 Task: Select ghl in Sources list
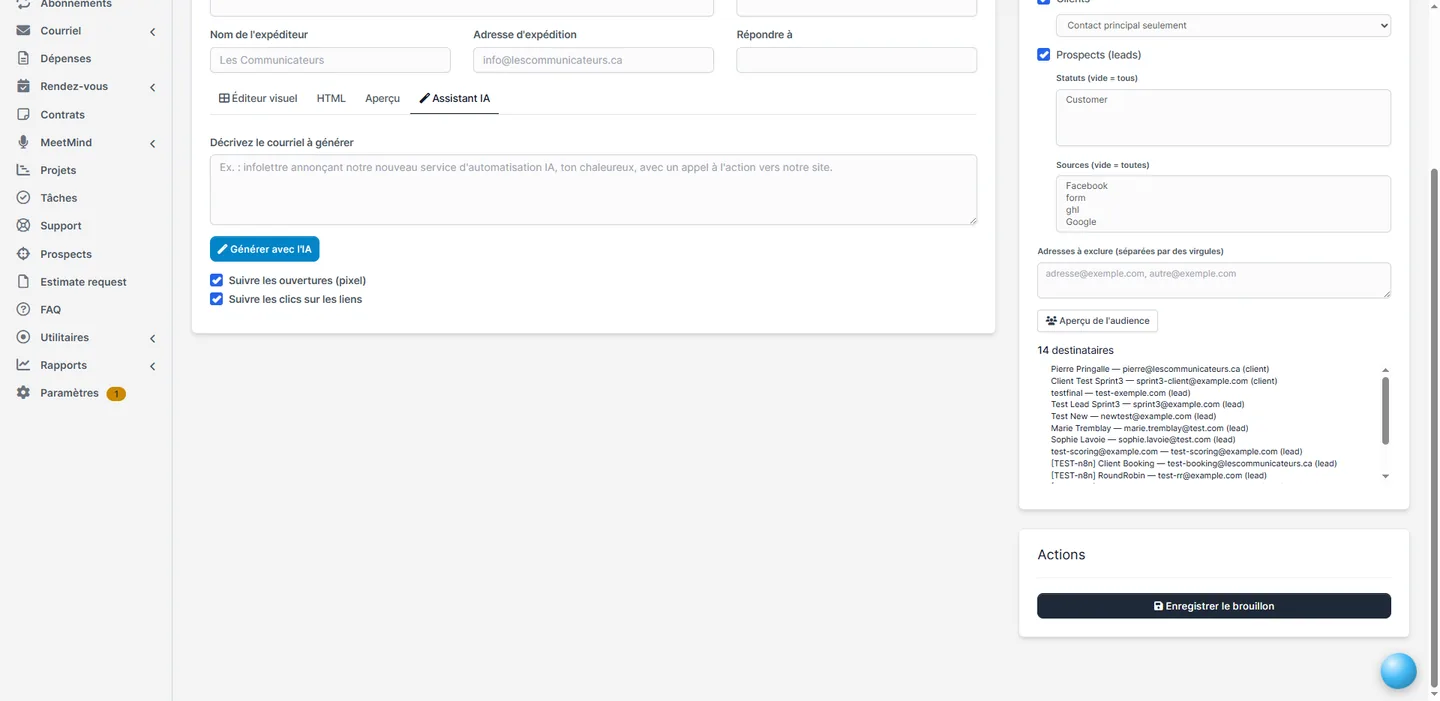point(1072,210)
